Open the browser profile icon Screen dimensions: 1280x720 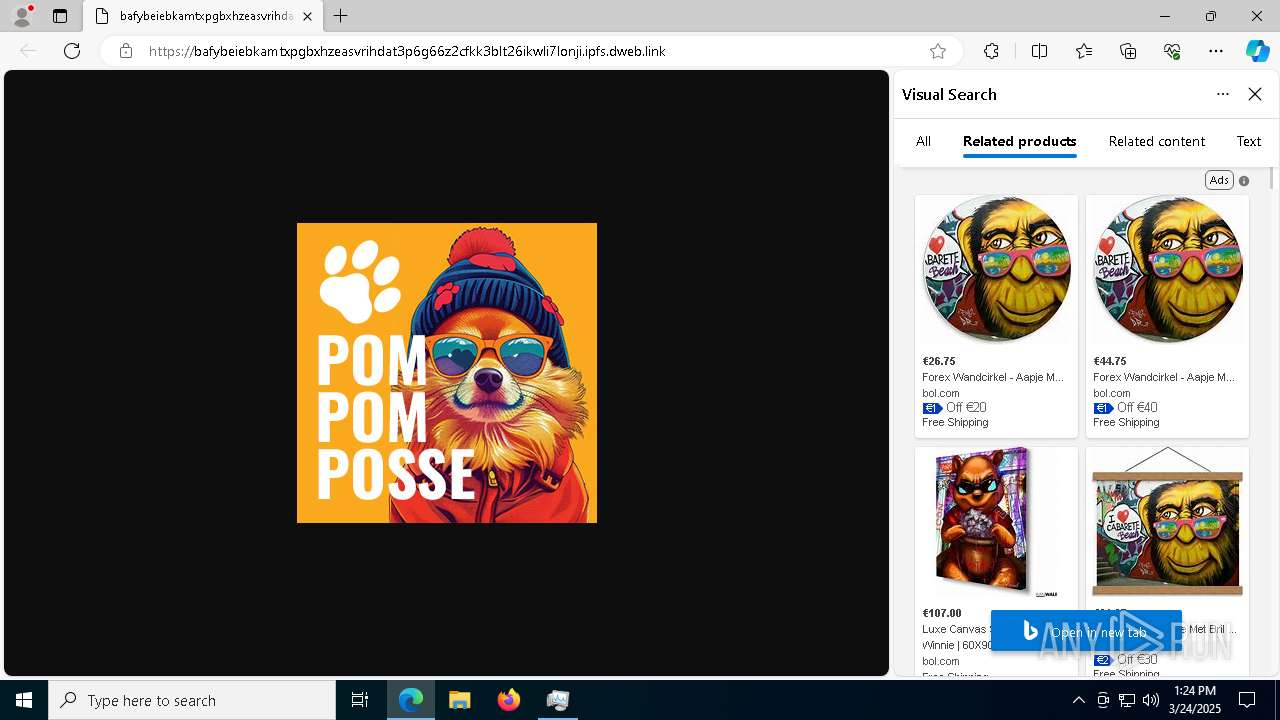[x=22, y=16]
